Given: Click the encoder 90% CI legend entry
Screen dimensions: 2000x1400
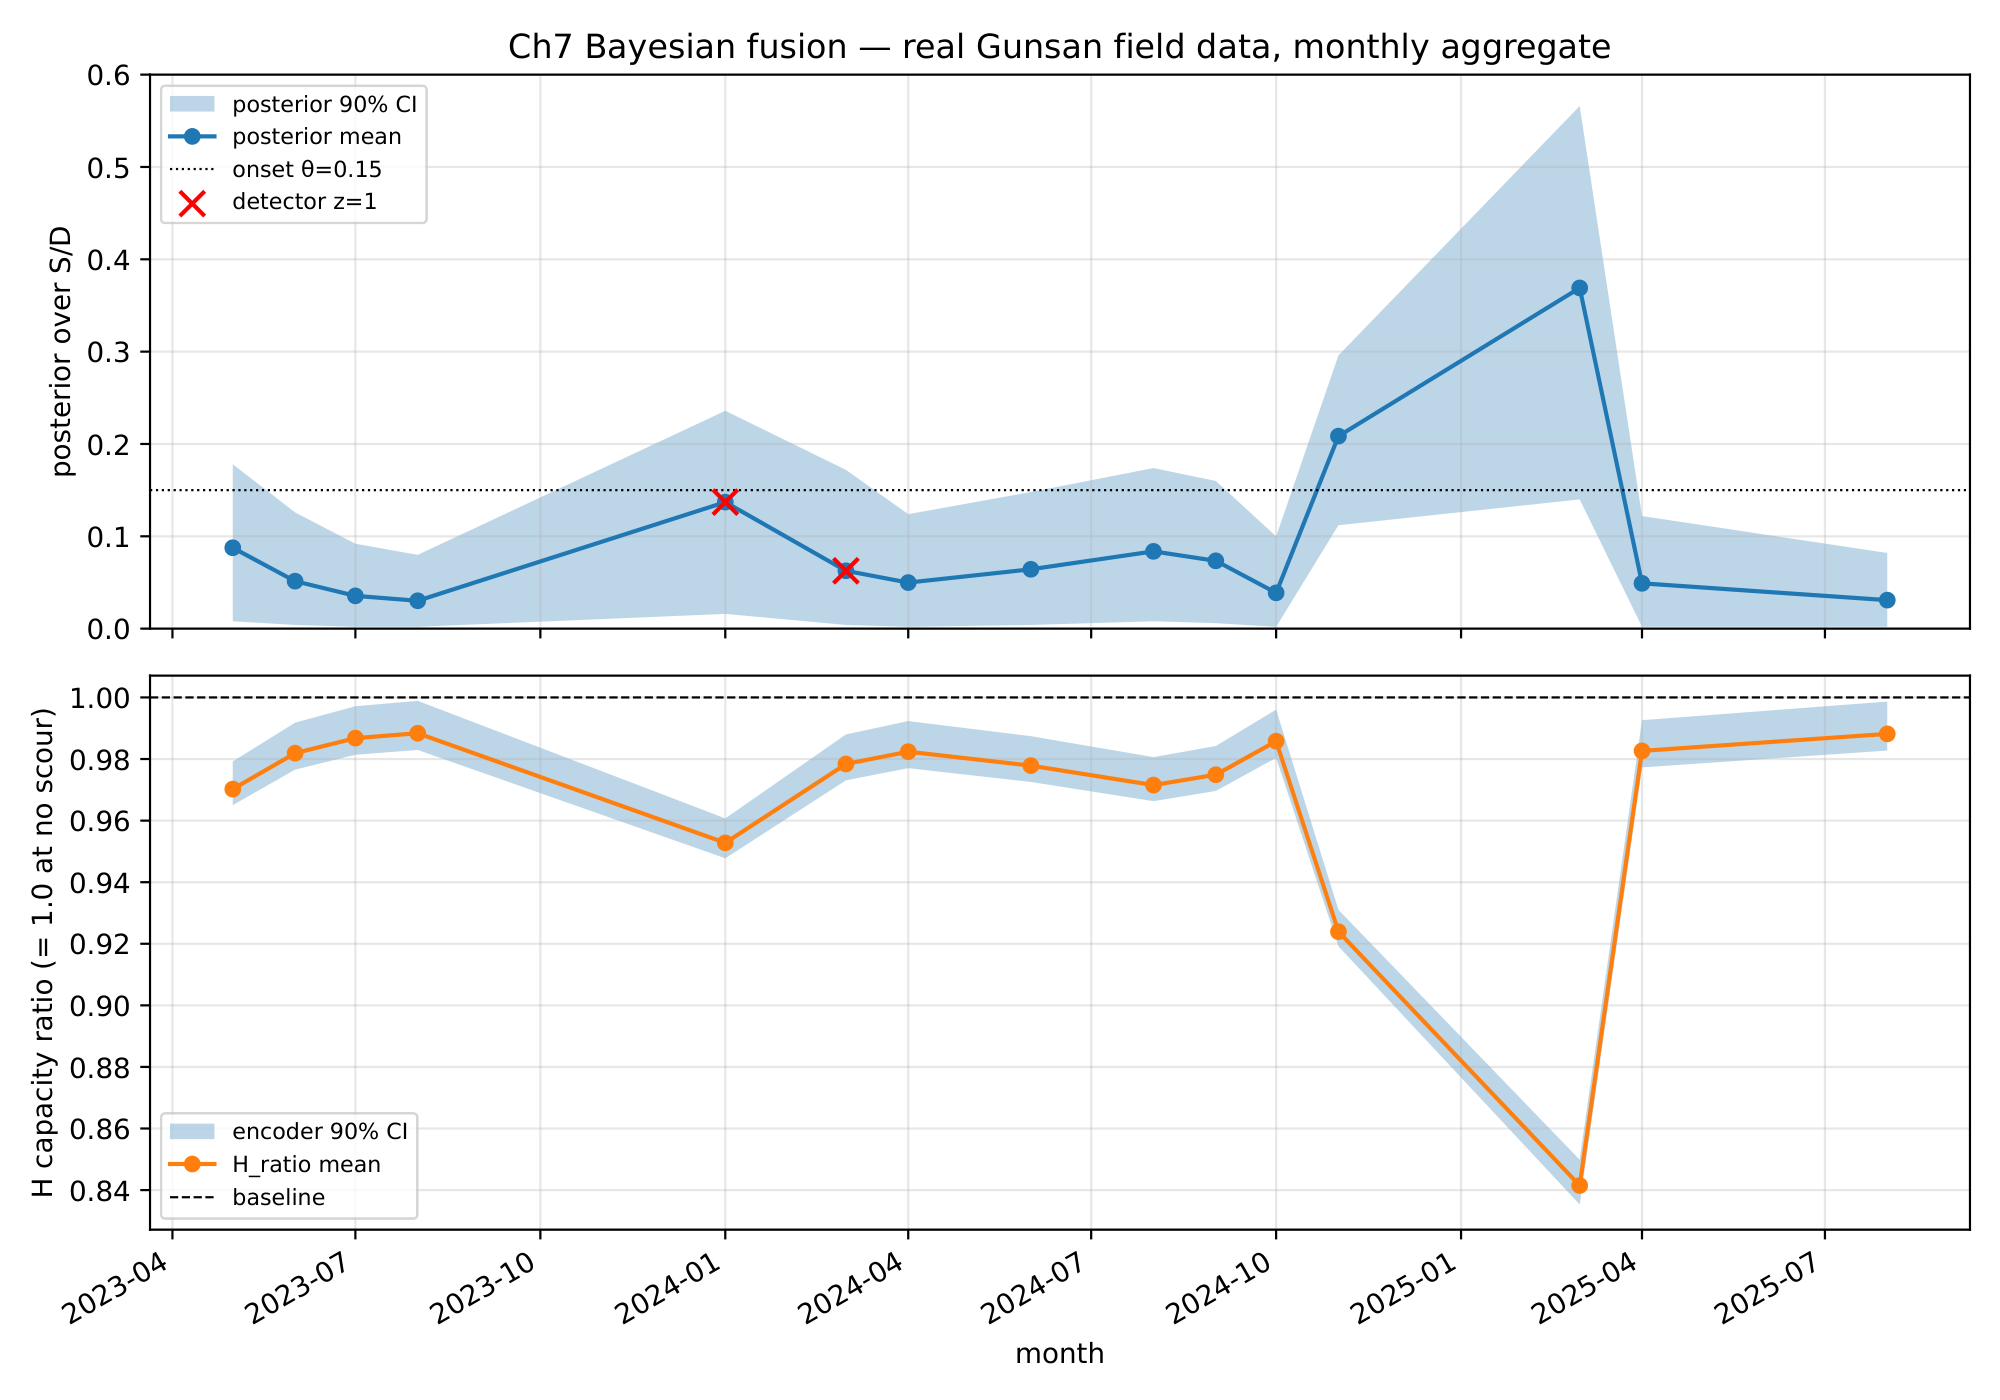Looking at the screenshot, I should [x=319, y=1132].
